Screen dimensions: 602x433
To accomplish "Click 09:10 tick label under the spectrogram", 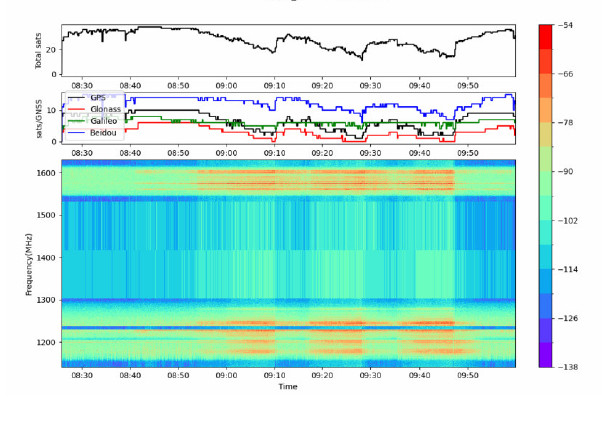I will (x=274, y=376).
